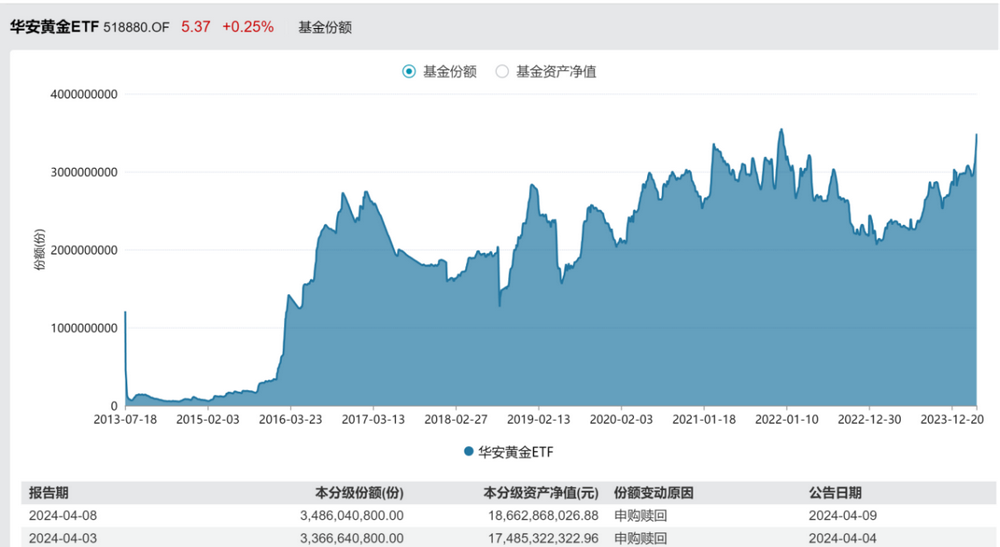1000x547 pixels.
Task: Click the 份额变动原因 column header
Action: (x=654, y=493)
